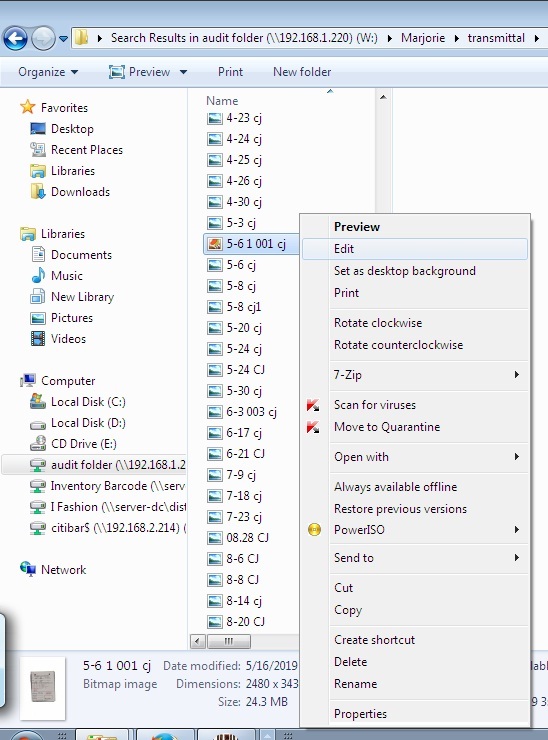
Task: Click the Downloads folder icon
Action: click(x=38, y=192)
